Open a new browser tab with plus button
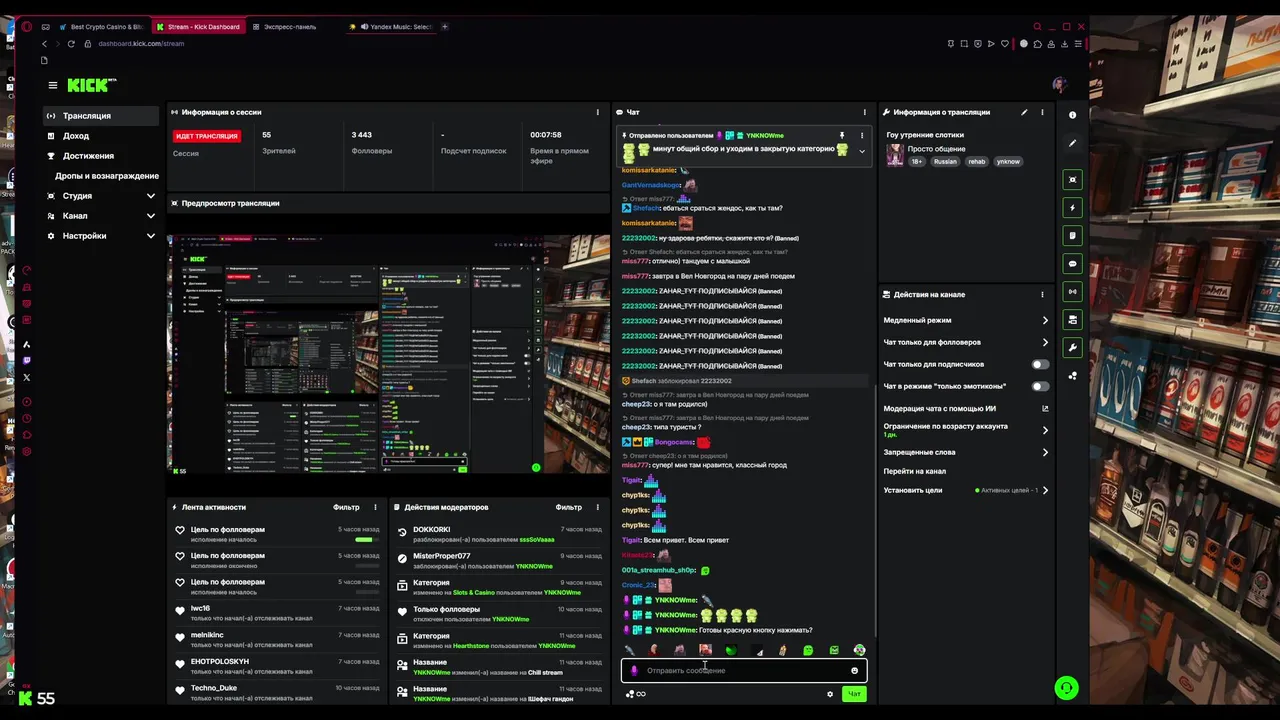Viewport: 1280px width, 720px height. click(x=445, y=27)
